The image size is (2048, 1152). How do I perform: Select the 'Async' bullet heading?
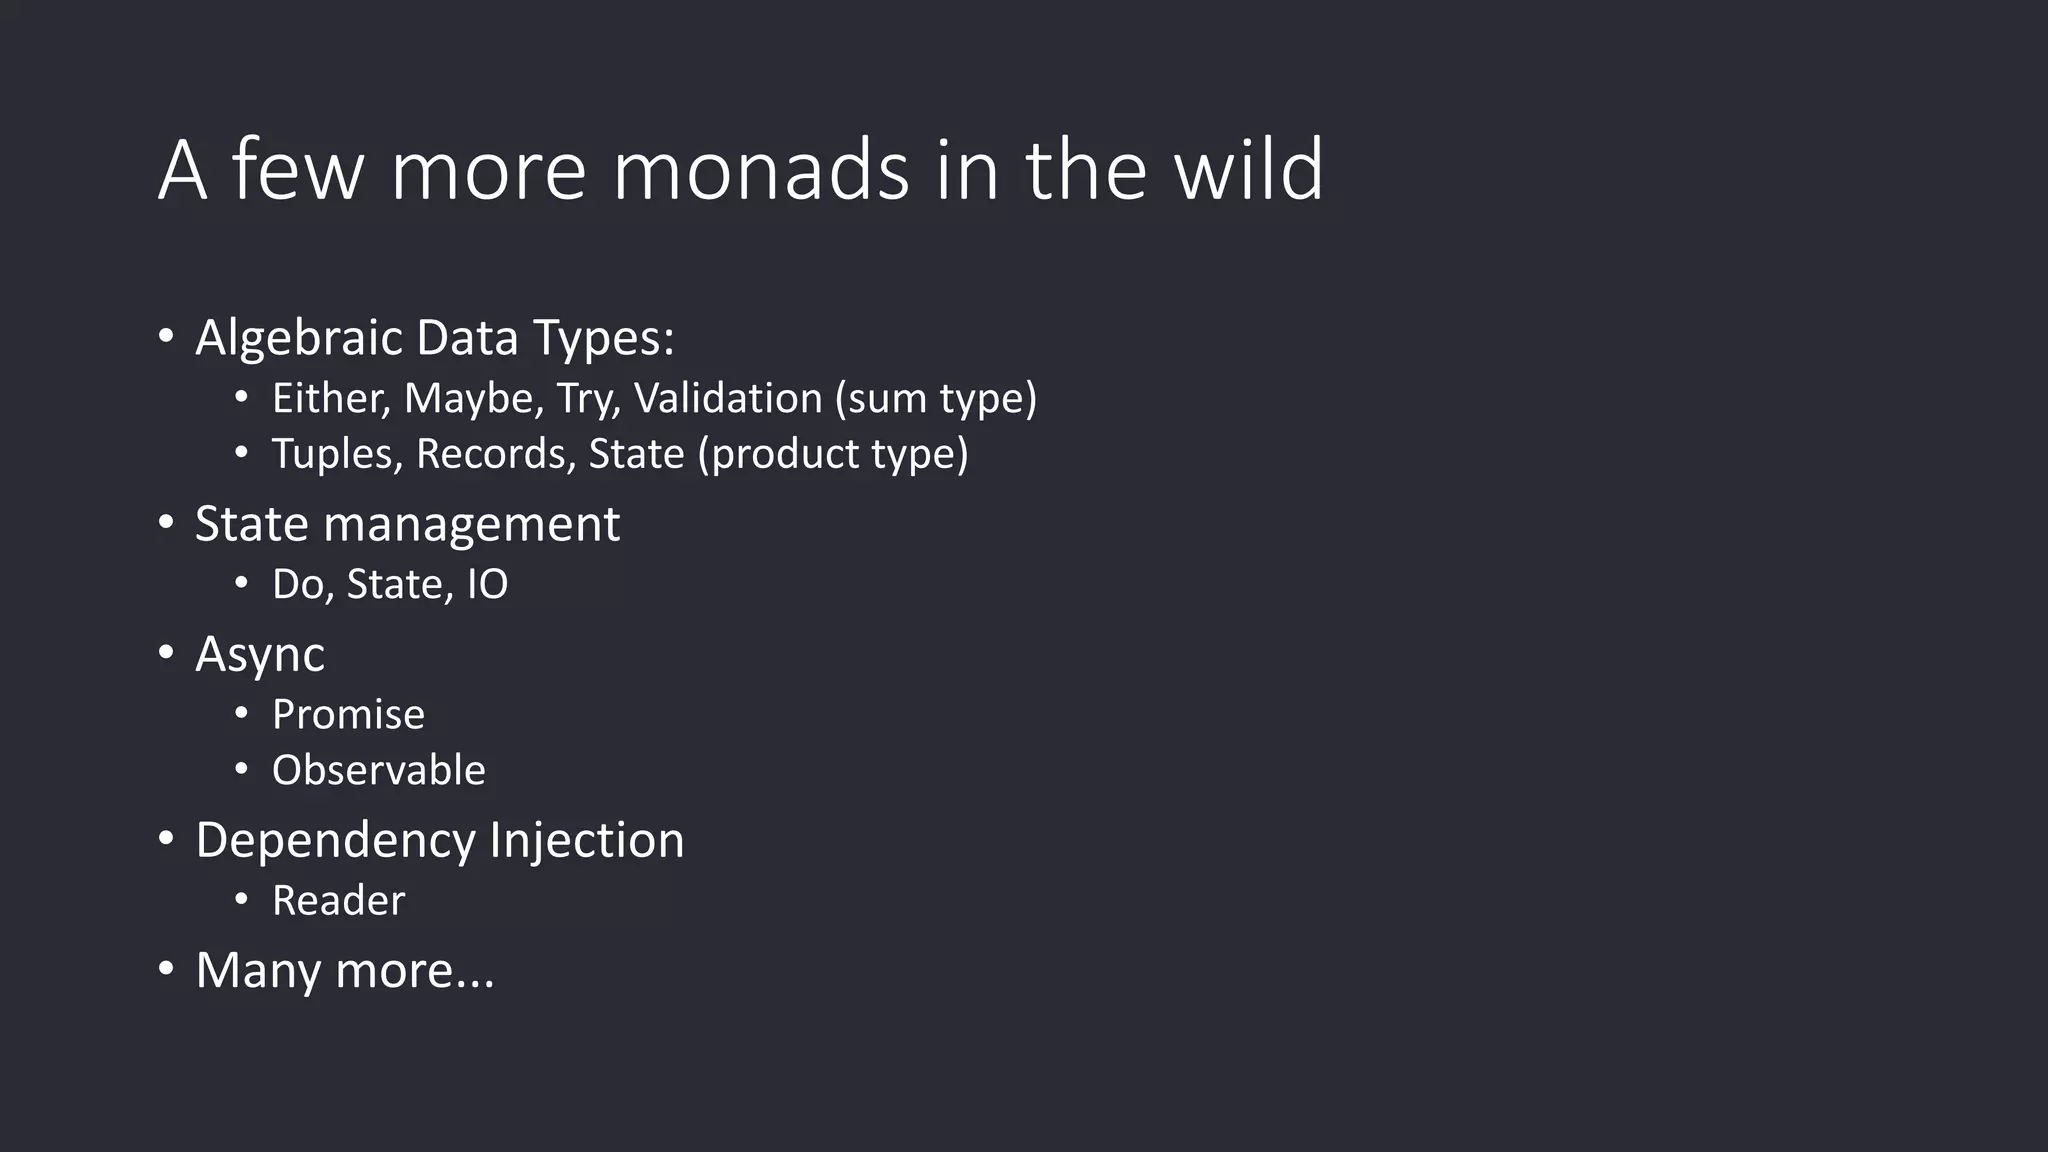(260, 655)
